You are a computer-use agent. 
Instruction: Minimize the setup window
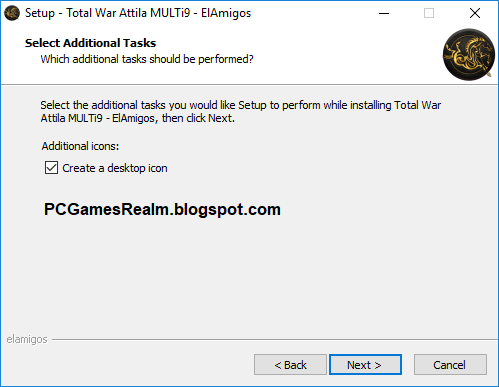(x=384, y=13)
